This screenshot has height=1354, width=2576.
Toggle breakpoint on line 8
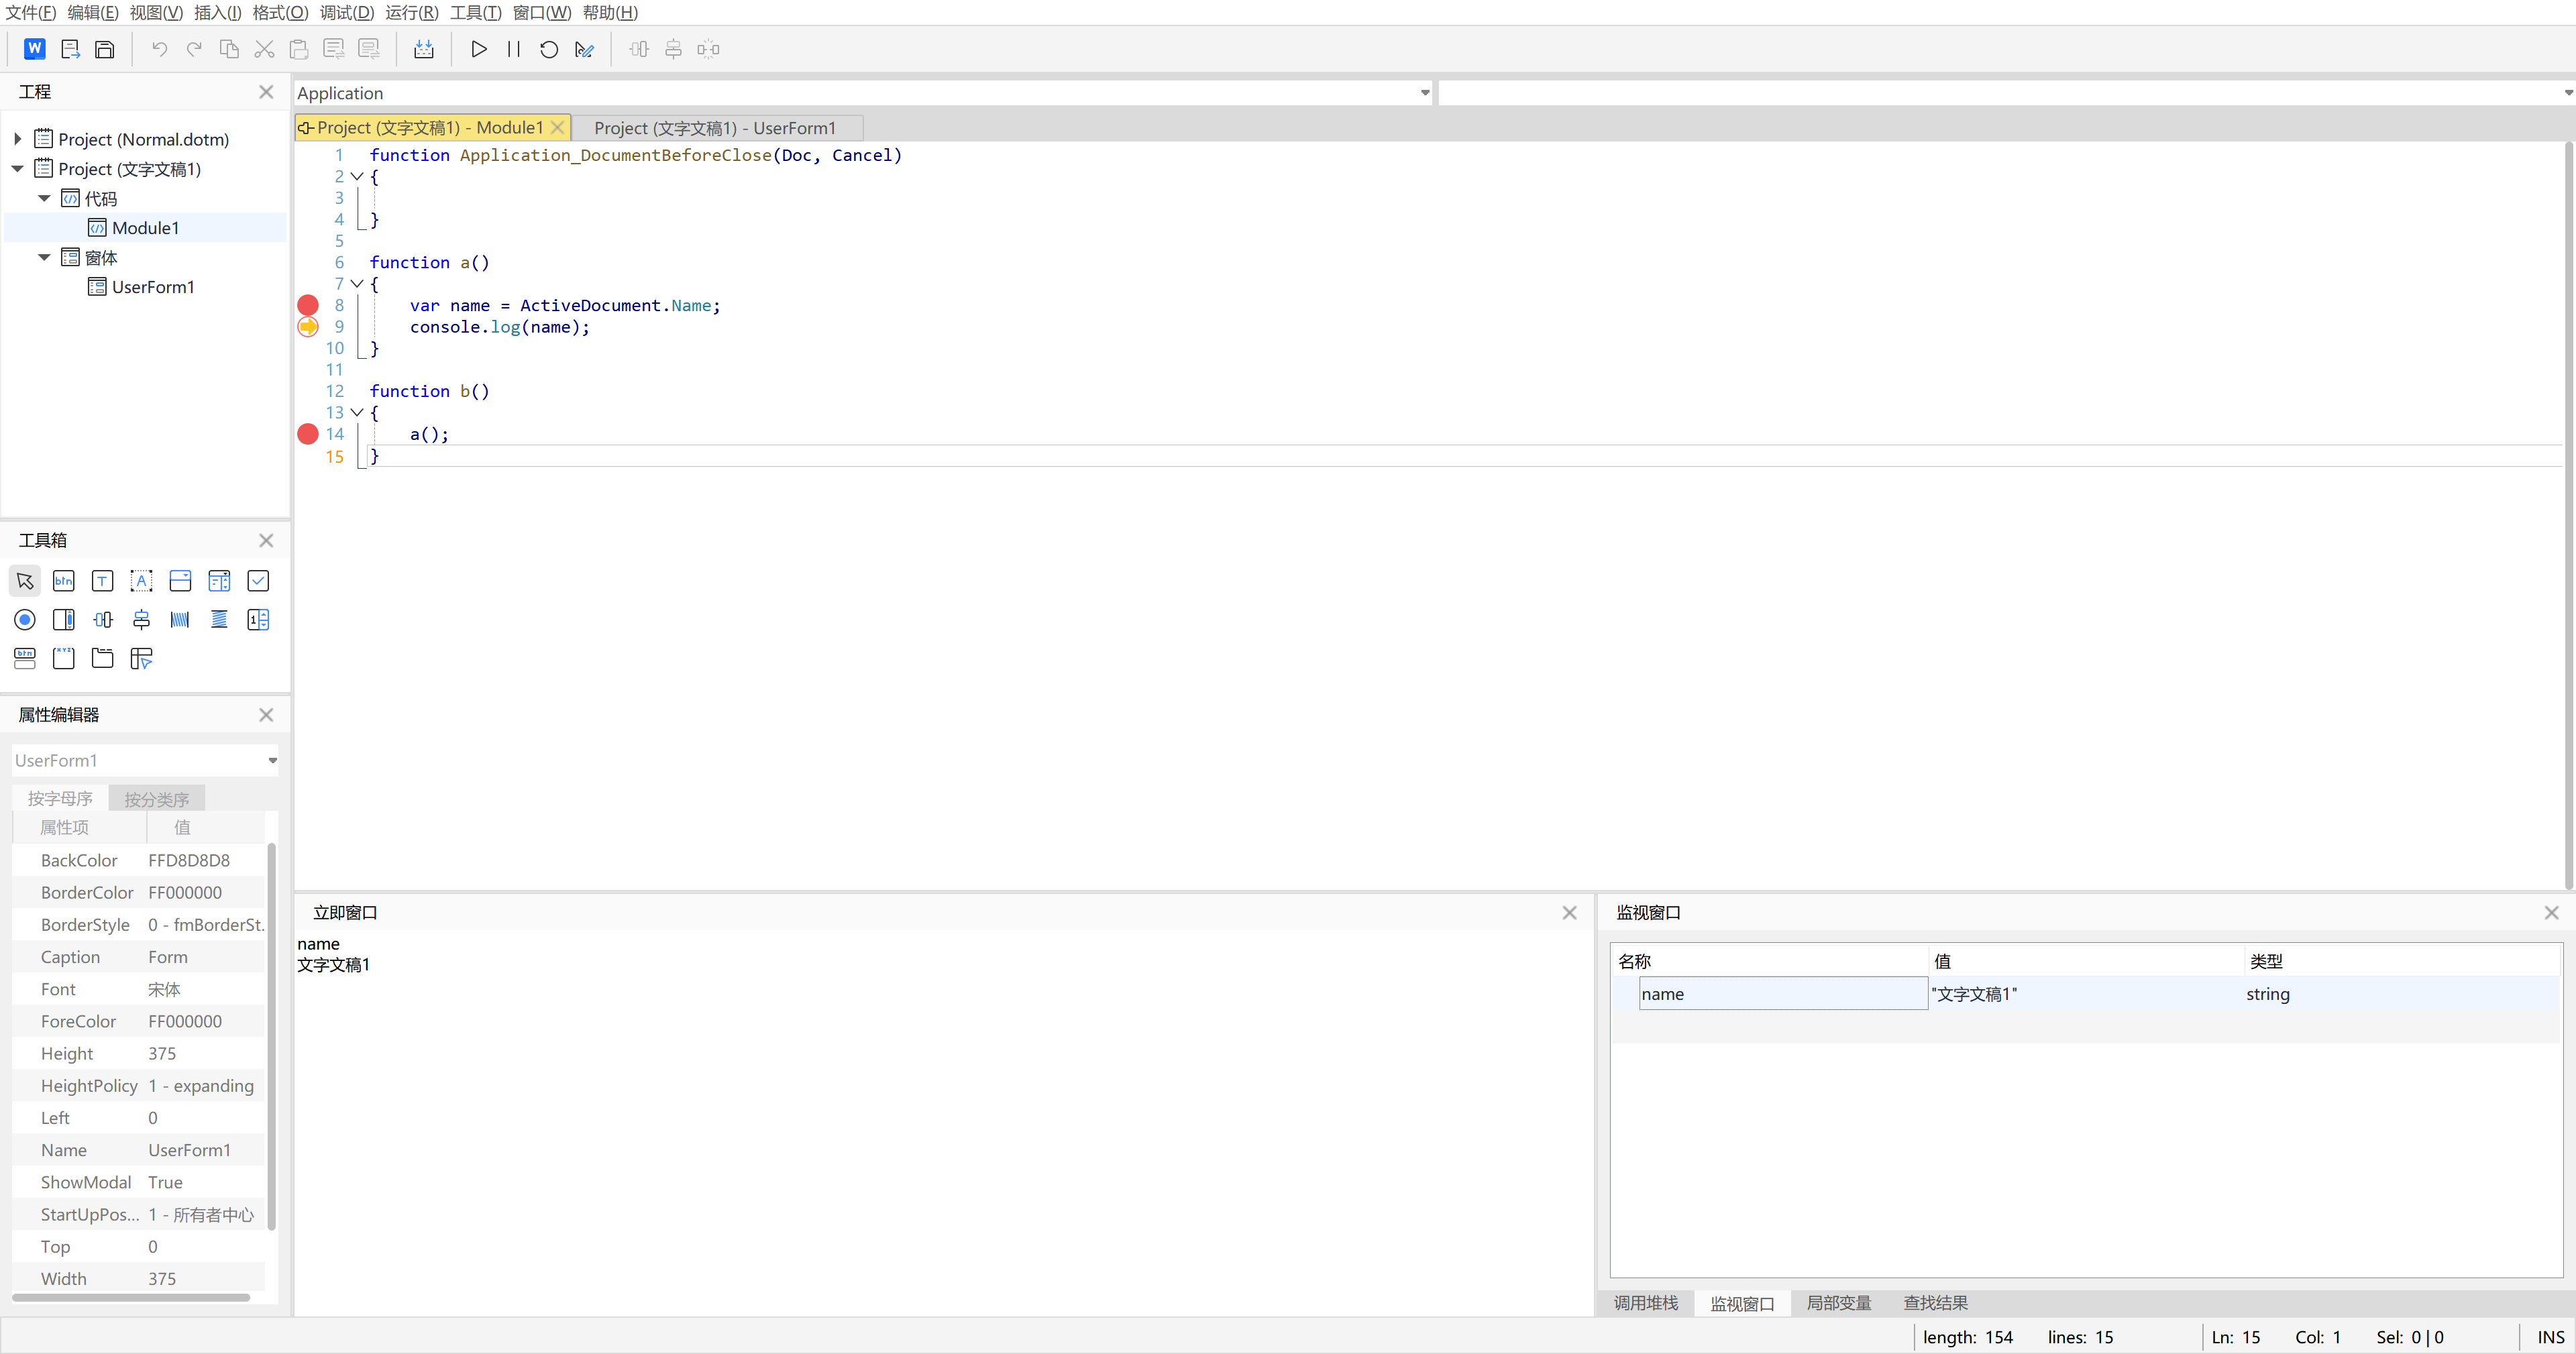coord(308,305)
